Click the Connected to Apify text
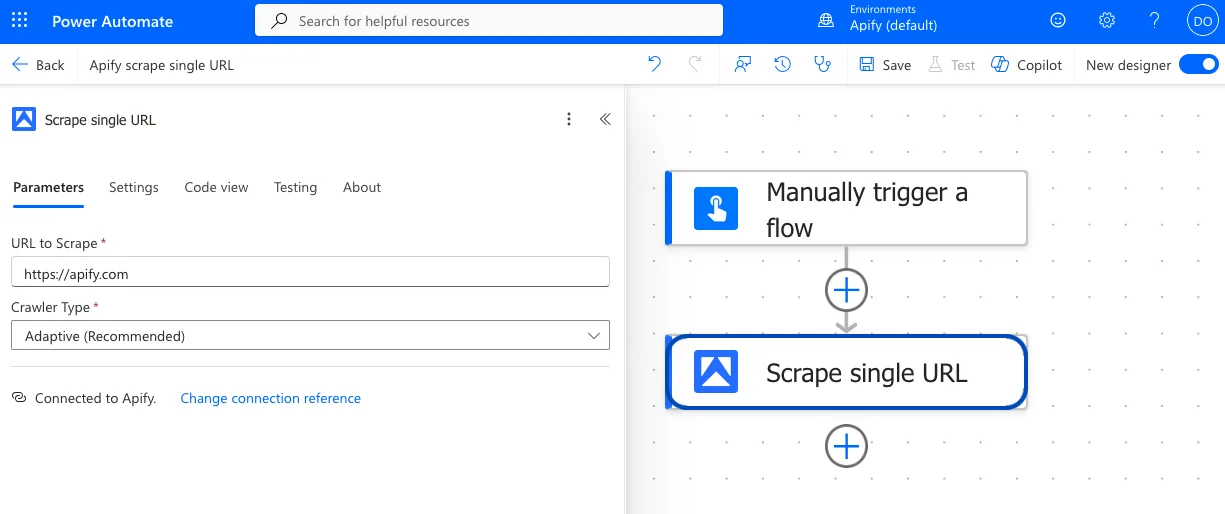 pos(96,398)
